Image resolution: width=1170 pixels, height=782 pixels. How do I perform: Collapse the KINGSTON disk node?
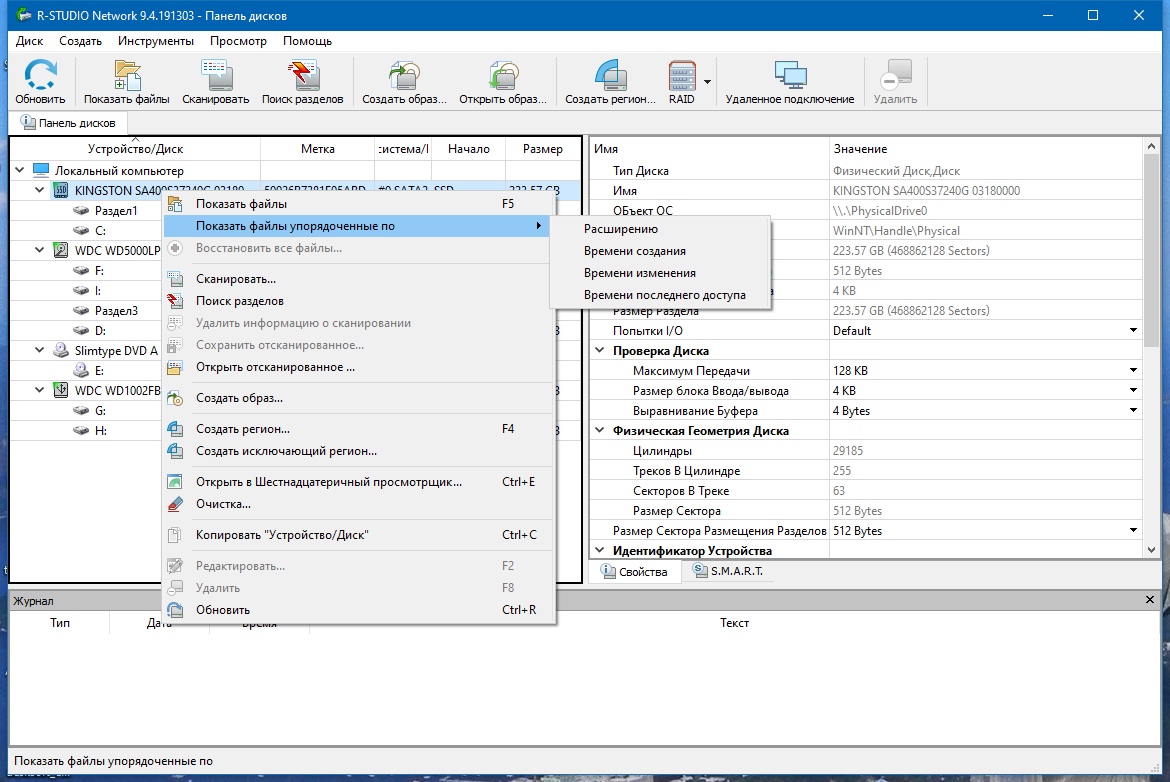(40, 190)
